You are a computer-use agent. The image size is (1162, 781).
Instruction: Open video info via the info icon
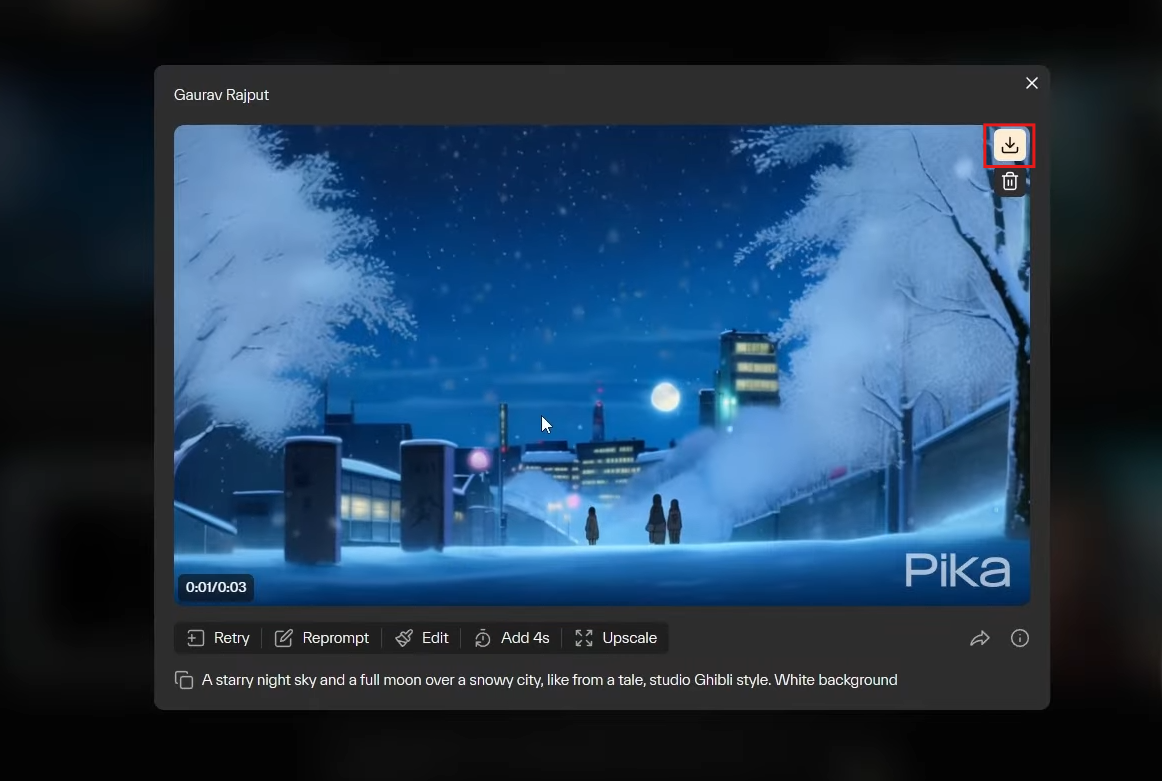(1020, 637)
